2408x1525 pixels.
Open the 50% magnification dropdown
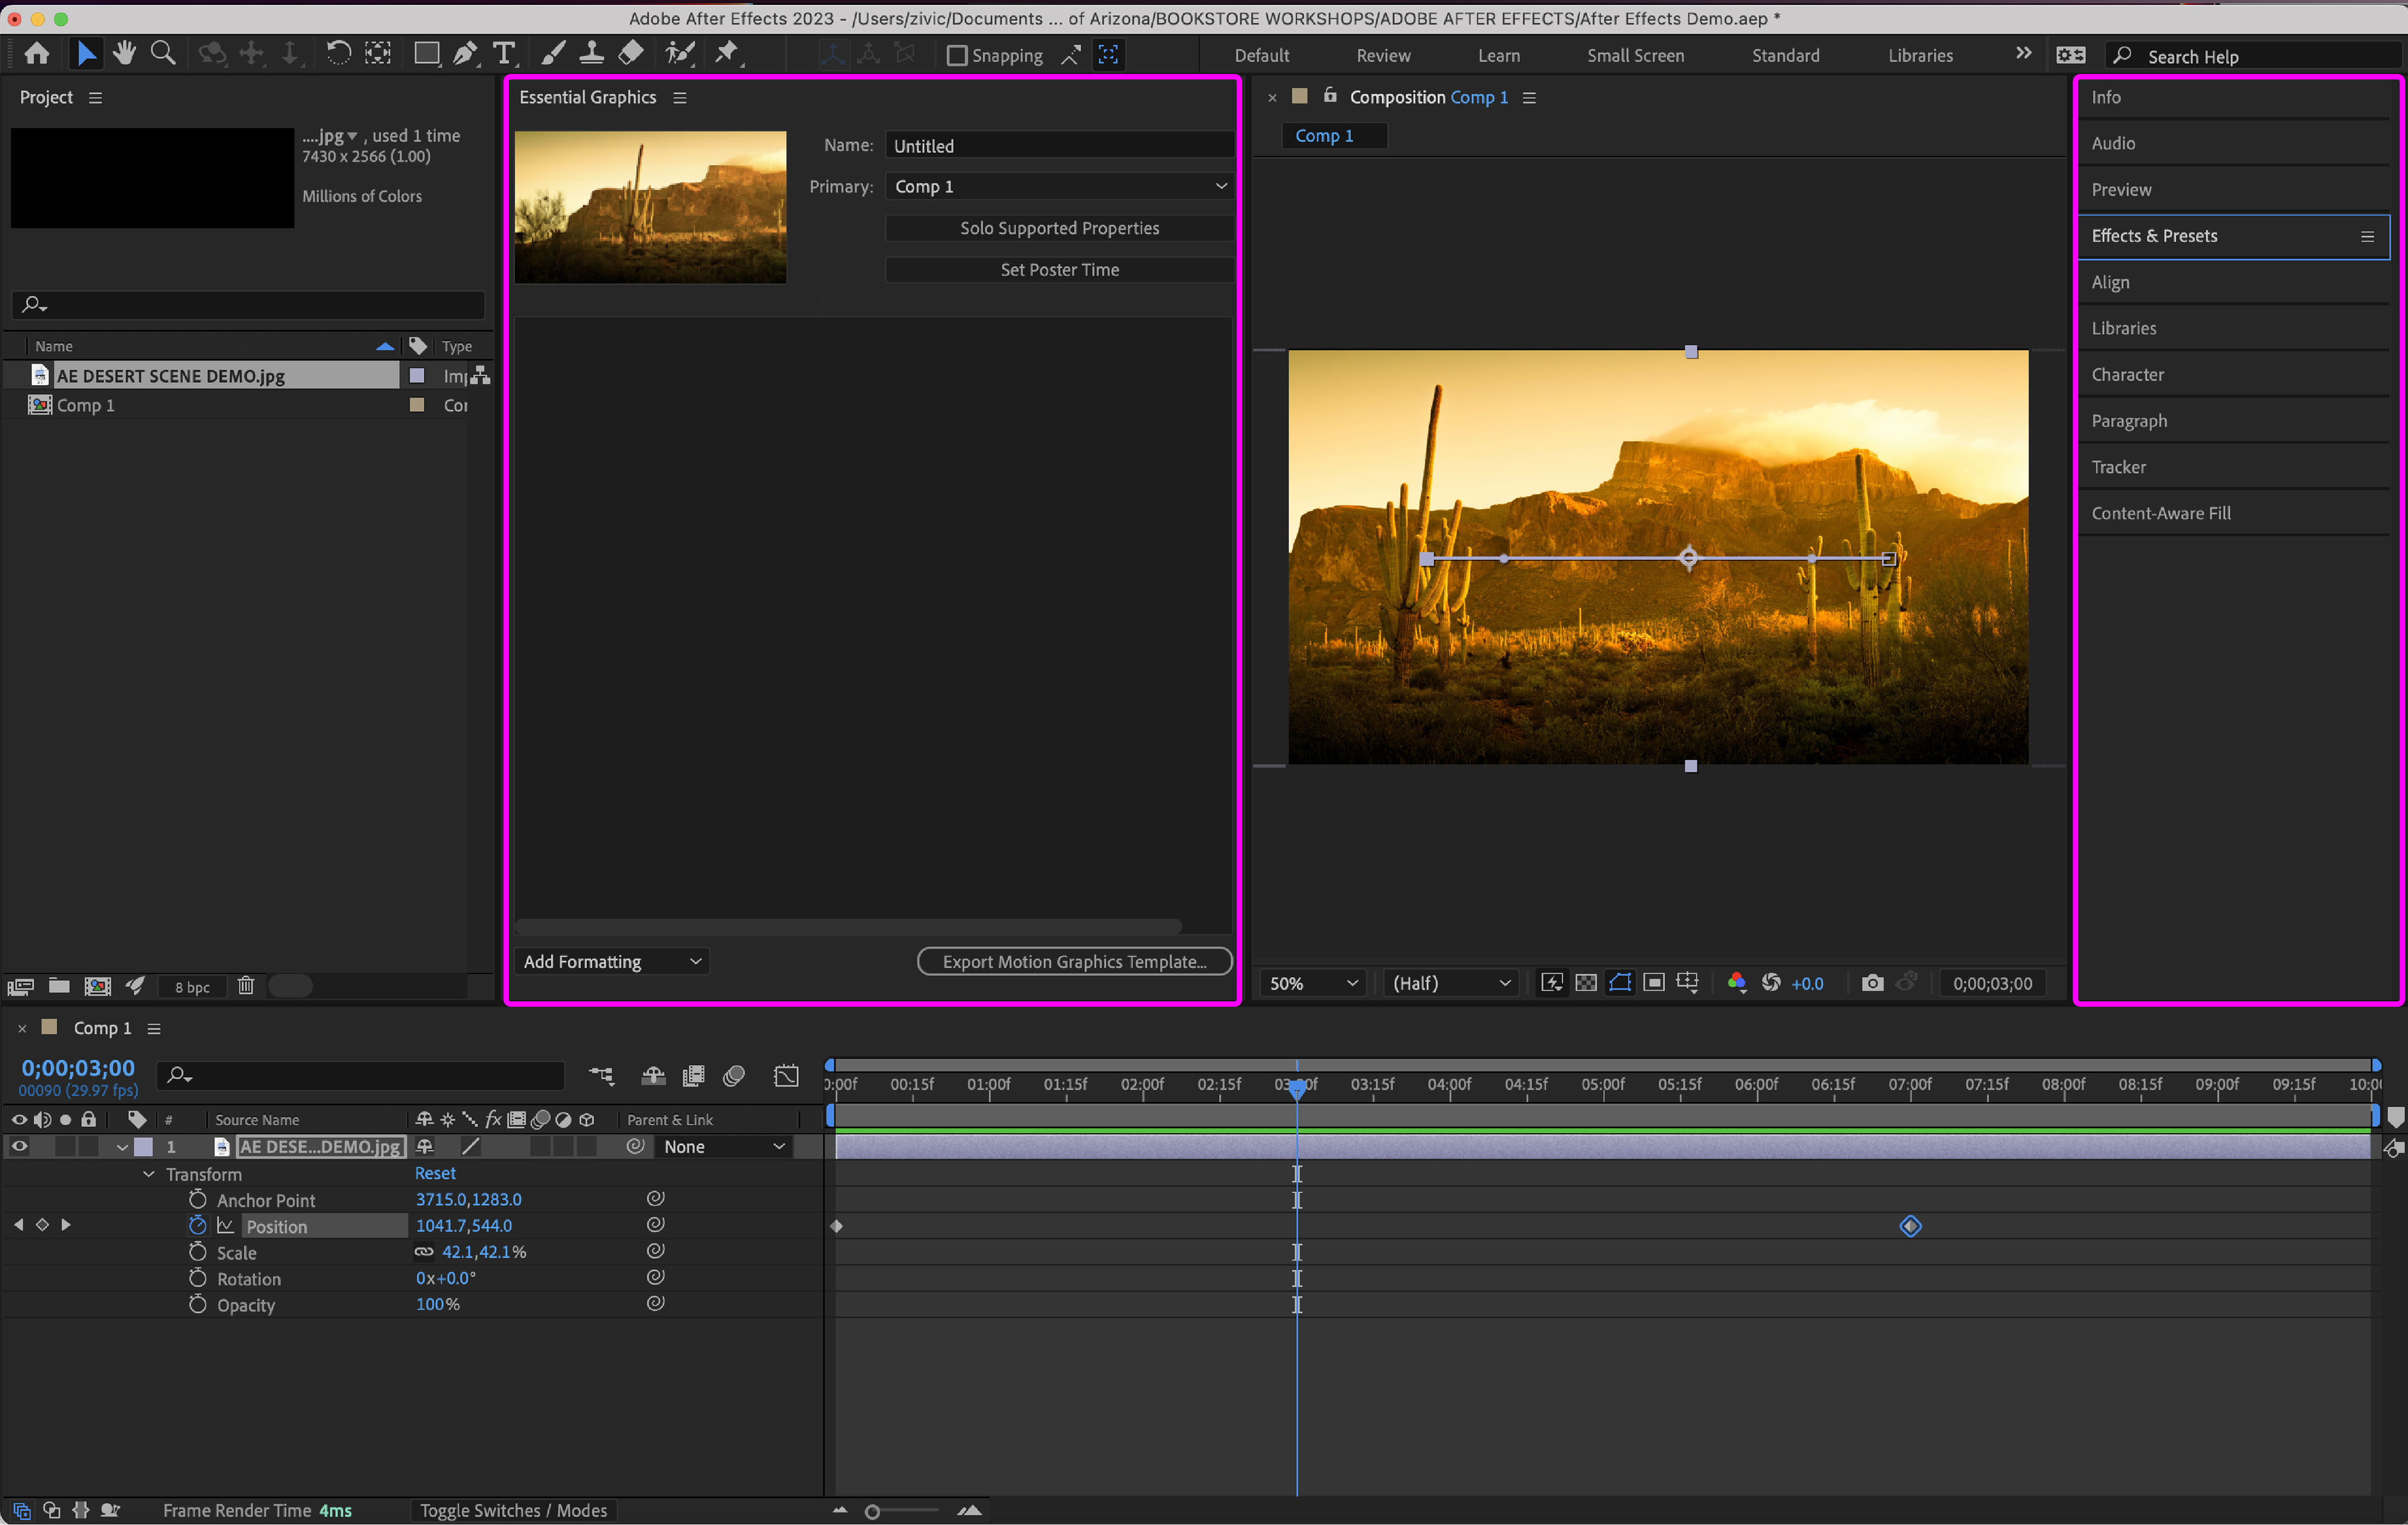(1313, 983)
